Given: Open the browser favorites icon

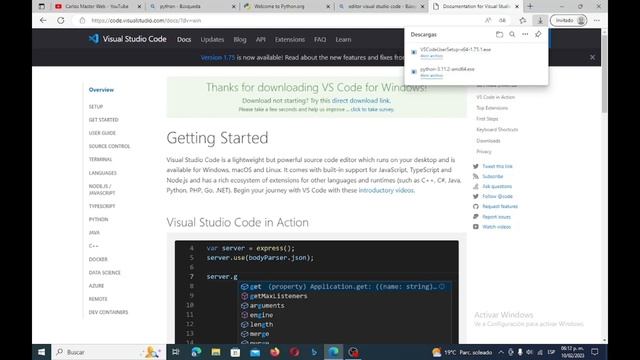Looking at the screenshot, I should [523, 20].
